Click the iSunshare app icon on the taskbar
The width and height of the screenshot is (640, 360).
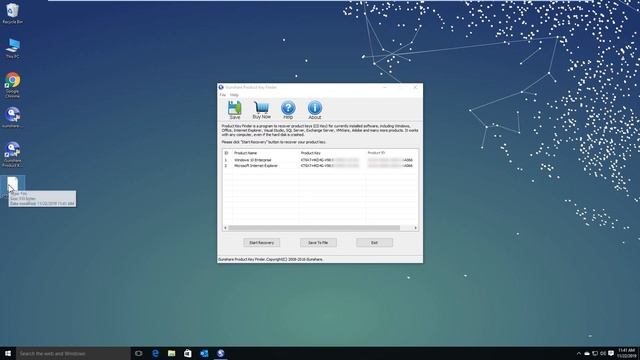[220, 353]
